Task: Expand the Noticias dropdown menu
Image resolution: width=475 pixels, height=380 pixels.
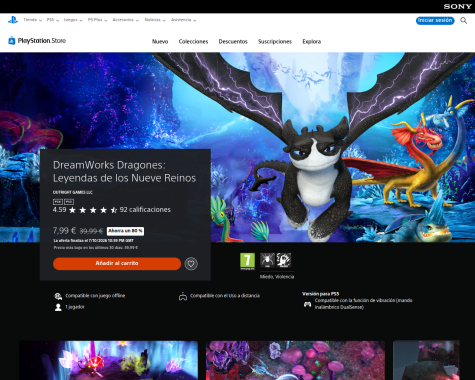Action: tap(155, 20)
